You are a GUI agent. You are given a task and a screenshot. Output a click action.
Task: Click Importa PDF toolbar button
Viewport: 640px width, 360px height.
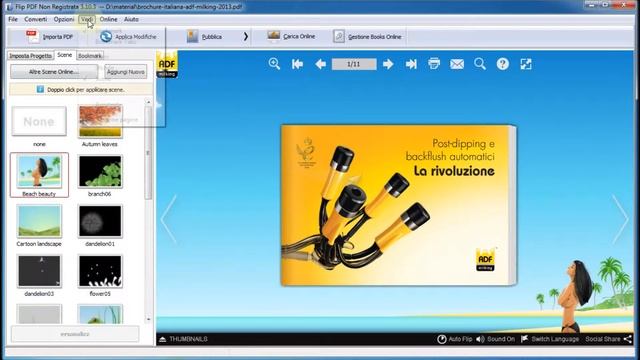pos(49,37)
